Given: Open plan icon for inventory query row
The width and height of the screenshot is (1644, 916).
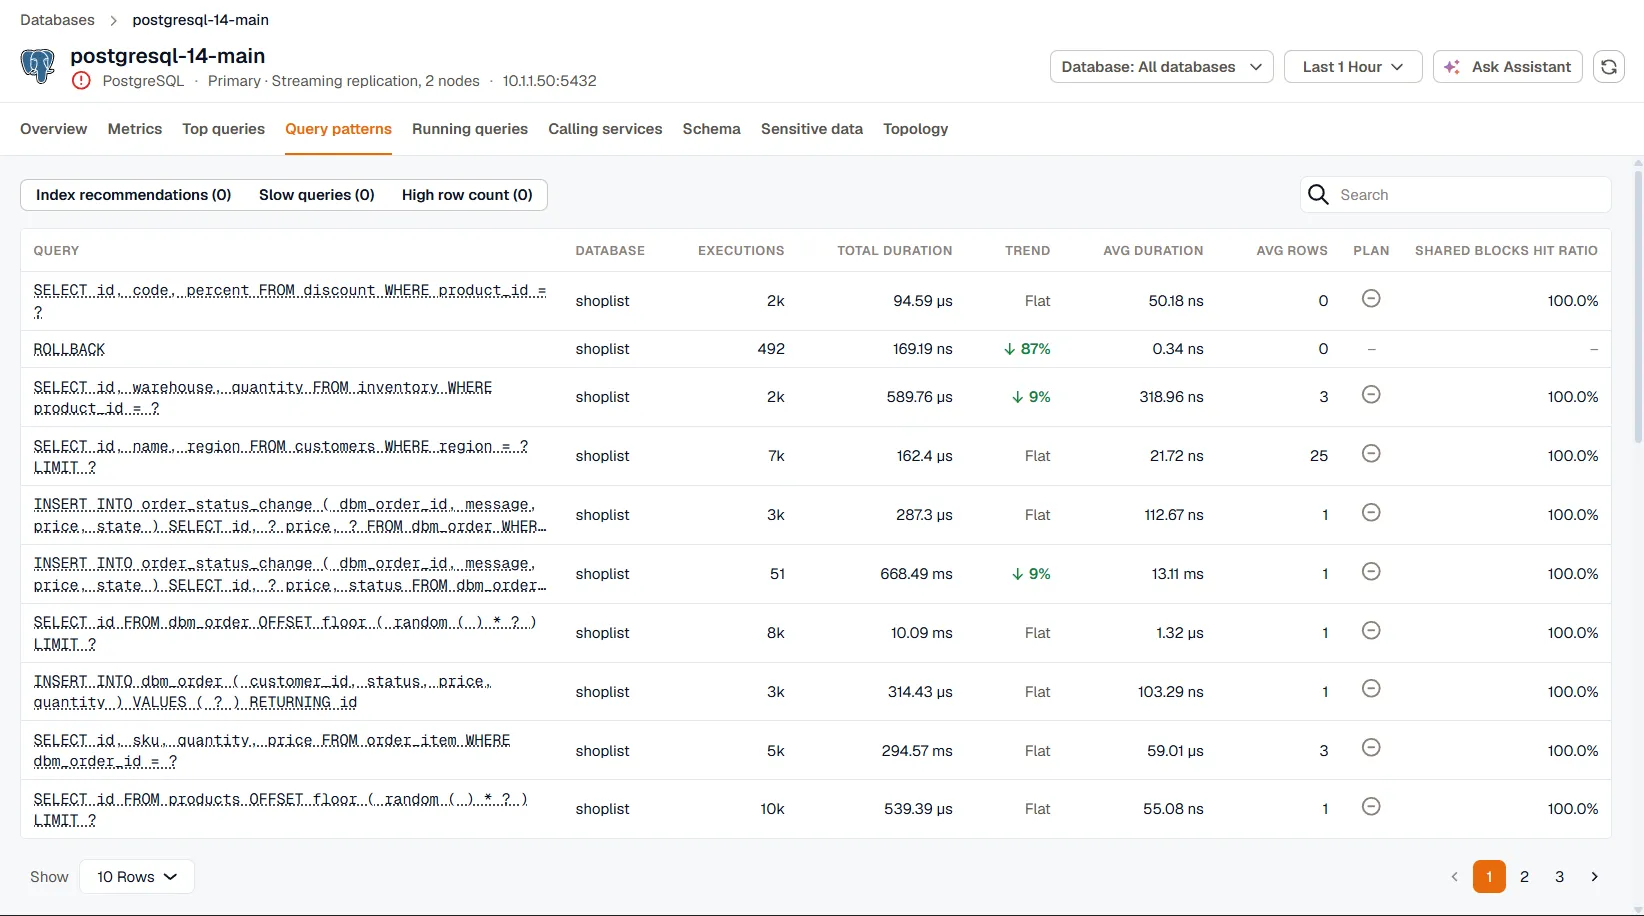Looking at the screenshot, I should [x=1371, y=395].
